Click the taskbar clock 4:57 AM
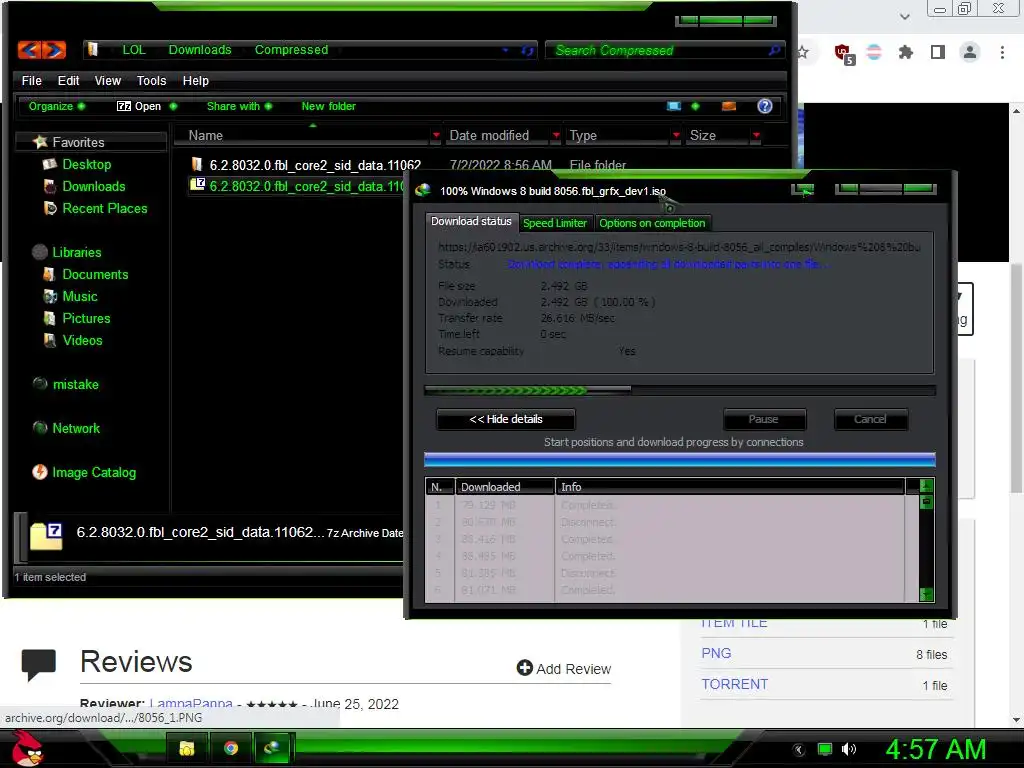 point(935,749)
